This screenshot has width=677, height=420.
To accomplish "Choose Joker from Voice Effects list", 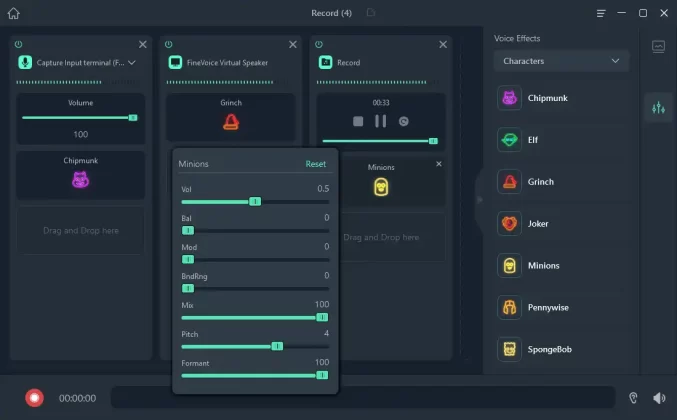I will pos(561,224).
